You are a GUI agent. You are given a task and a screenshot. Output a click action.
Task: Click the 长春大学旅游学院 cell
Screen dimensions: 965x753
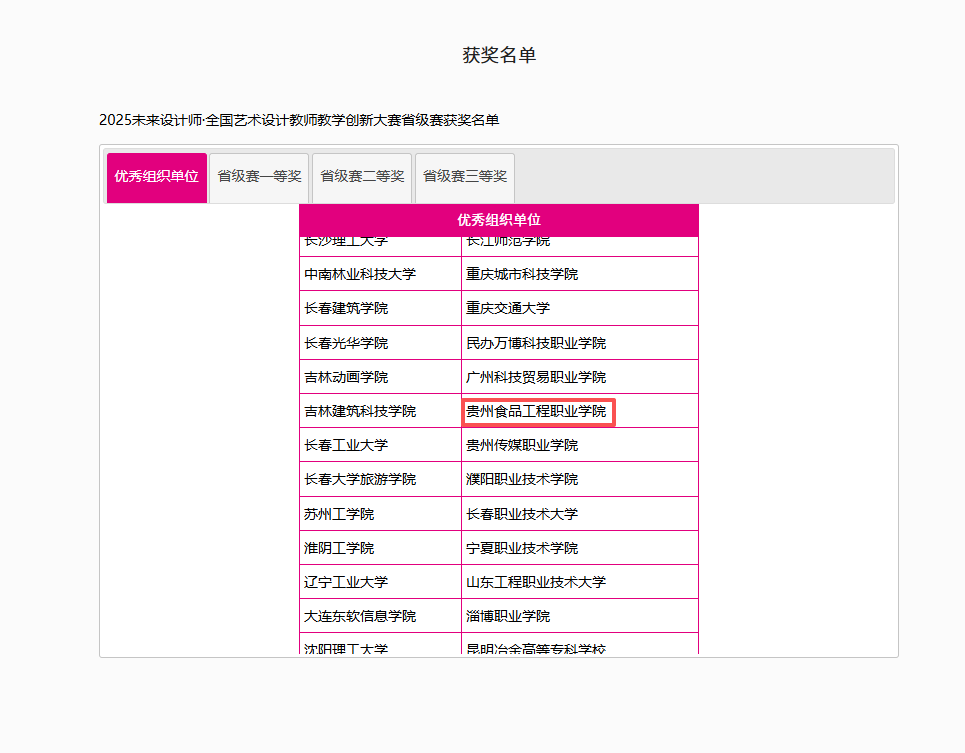tap(360, 479)
